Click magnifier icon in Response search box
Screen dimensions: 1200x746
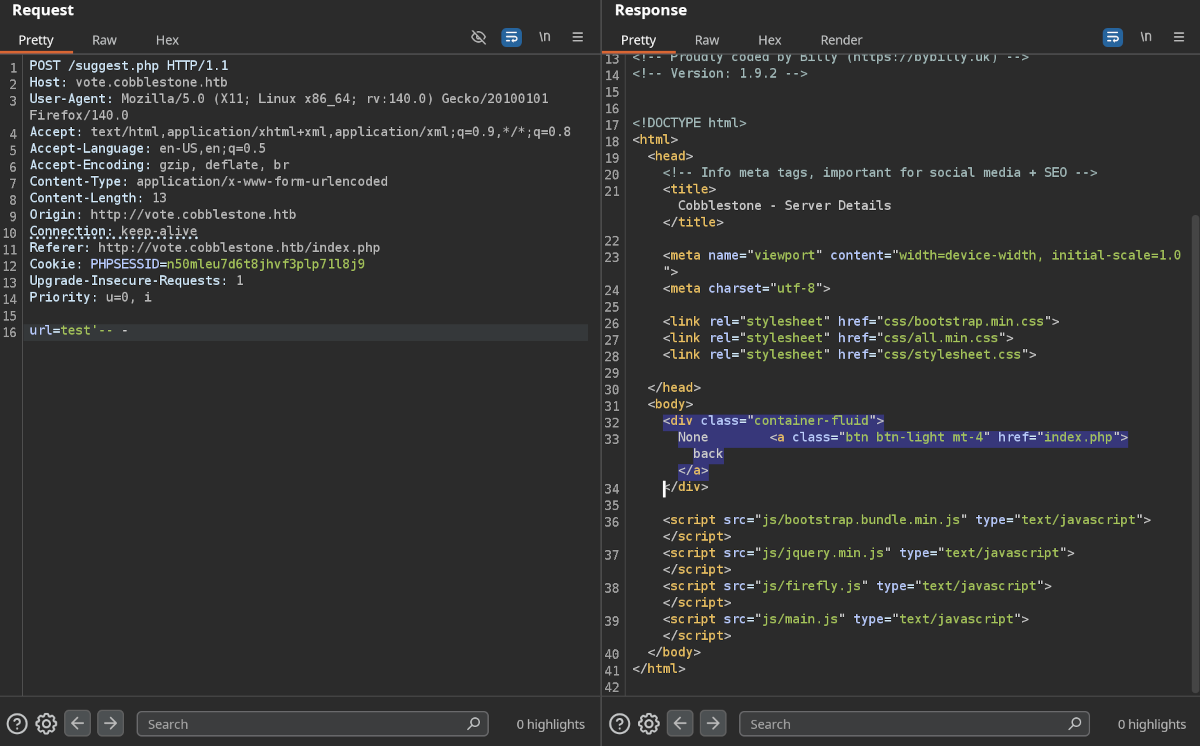pos(1075,723)
